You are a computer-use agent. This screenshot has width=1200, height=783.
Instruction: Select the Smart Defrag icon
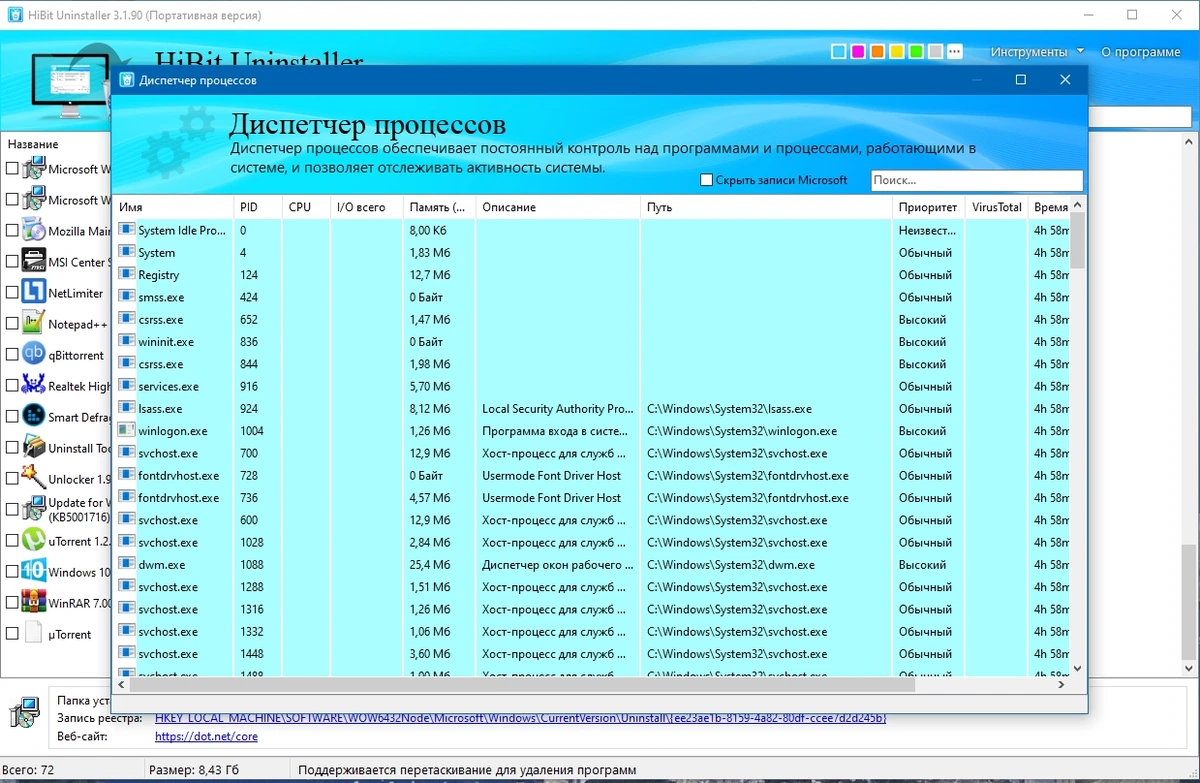[x=34, y=416]
